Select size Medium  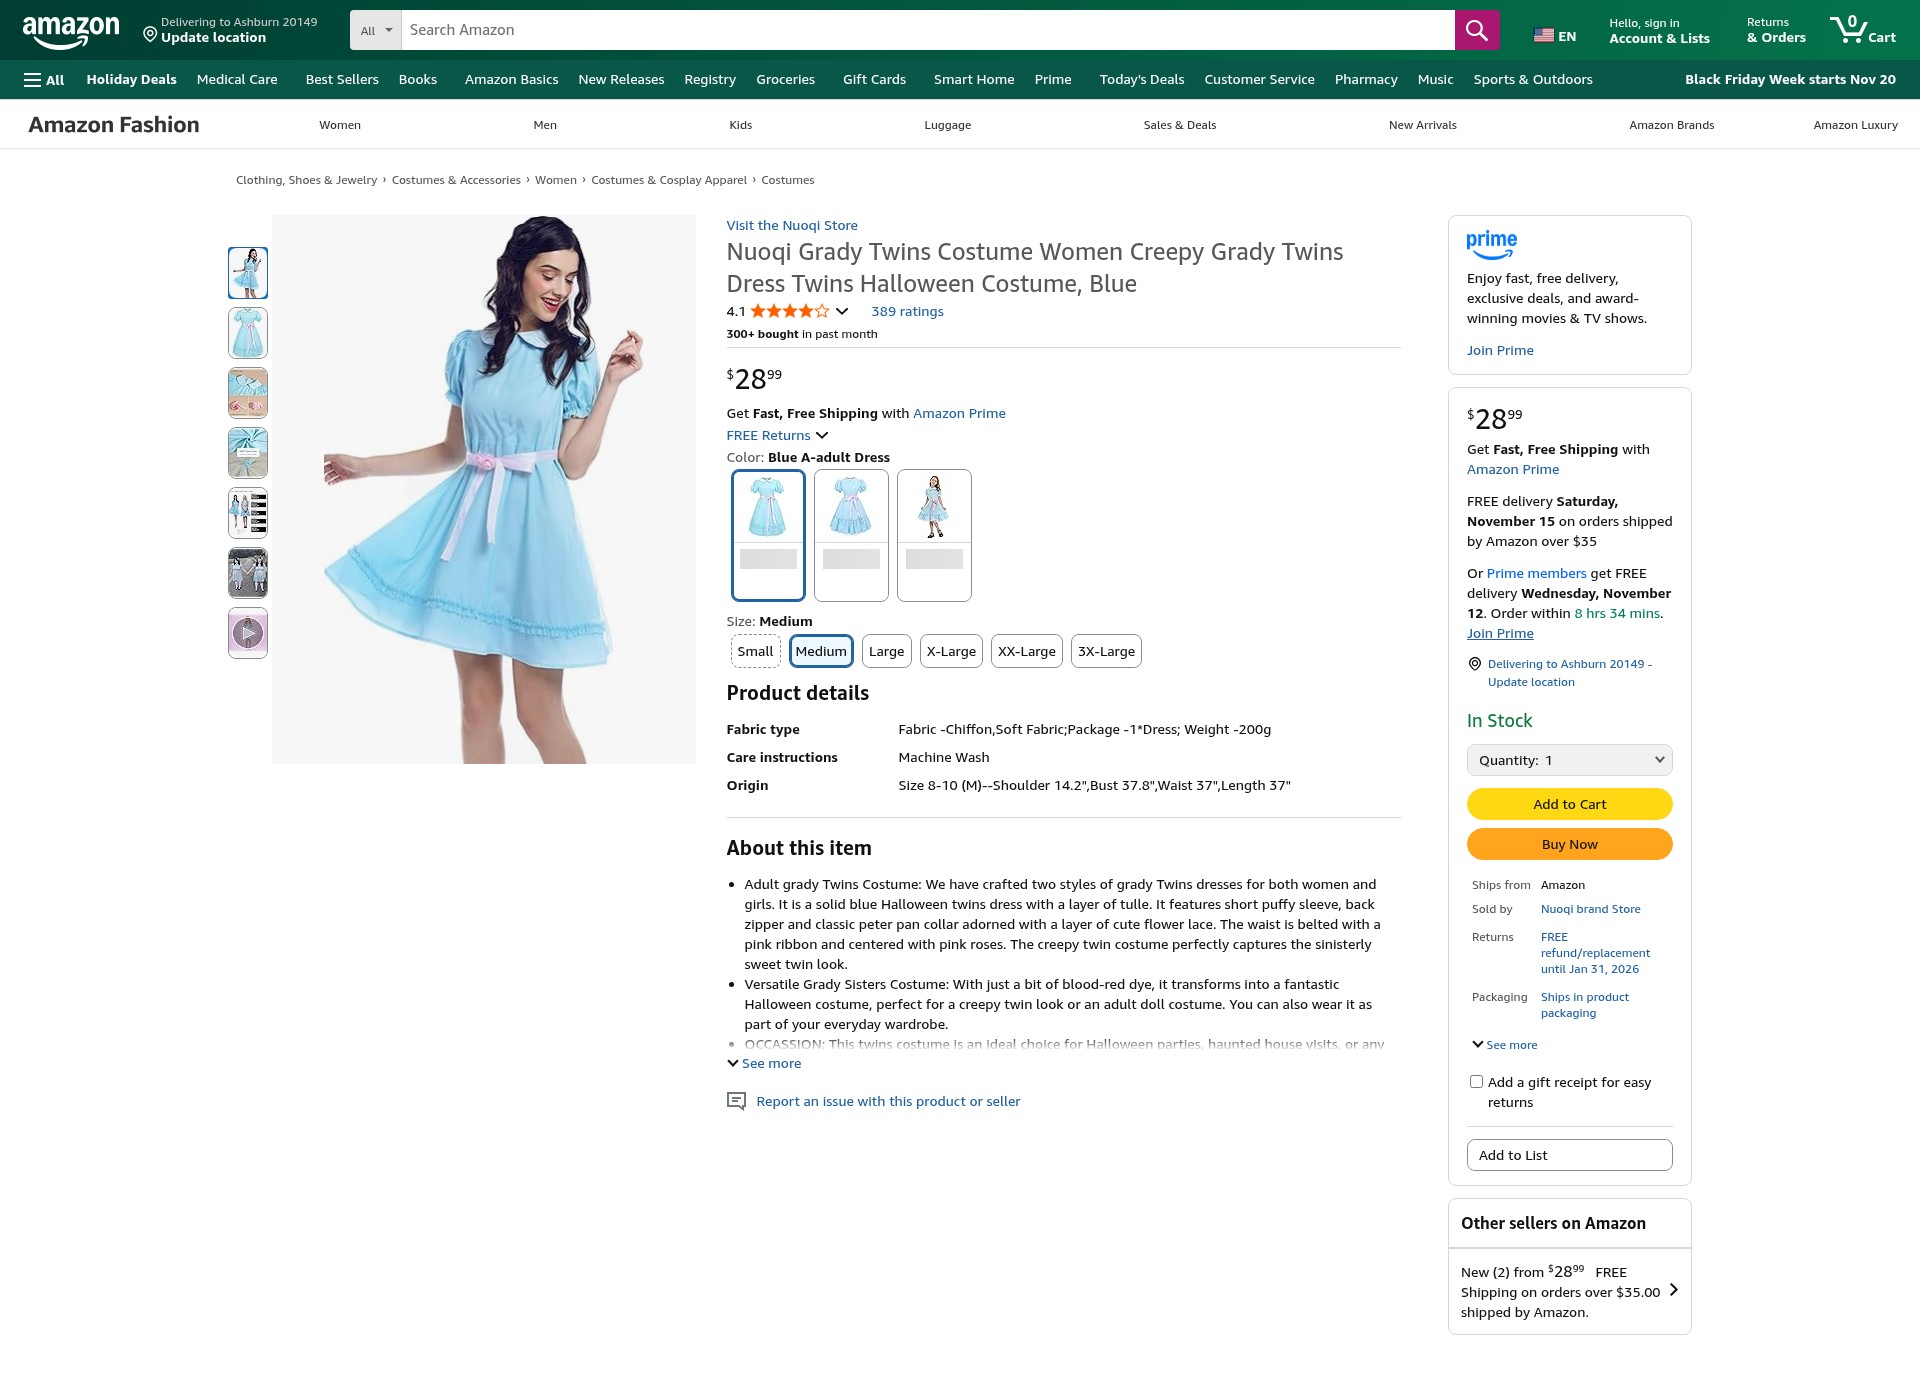pyautogui.click(x=821, y=651)
